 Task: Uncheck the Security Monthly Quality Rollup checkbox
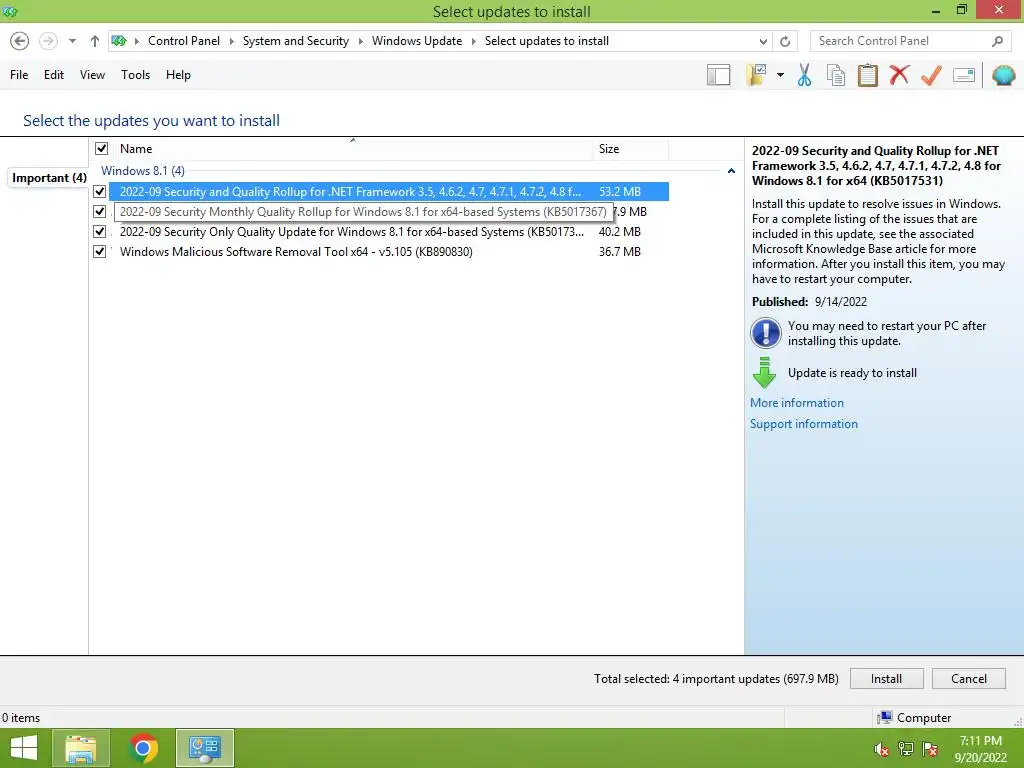(x=99, y=212)
